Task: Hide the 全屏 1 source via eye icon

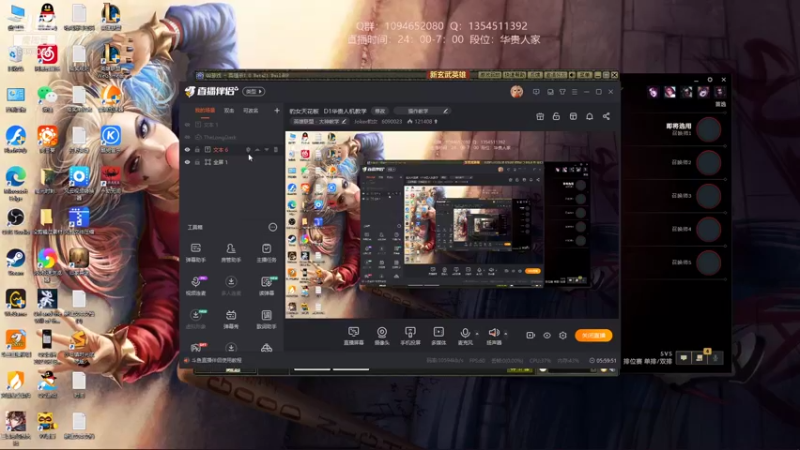Action: [x=187, y=162]
